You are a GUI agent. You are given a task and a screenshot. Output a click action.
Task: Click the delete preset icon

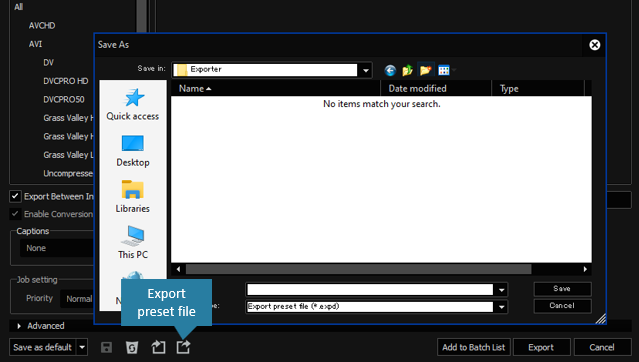pyautogui.click(x=132, y=347)
